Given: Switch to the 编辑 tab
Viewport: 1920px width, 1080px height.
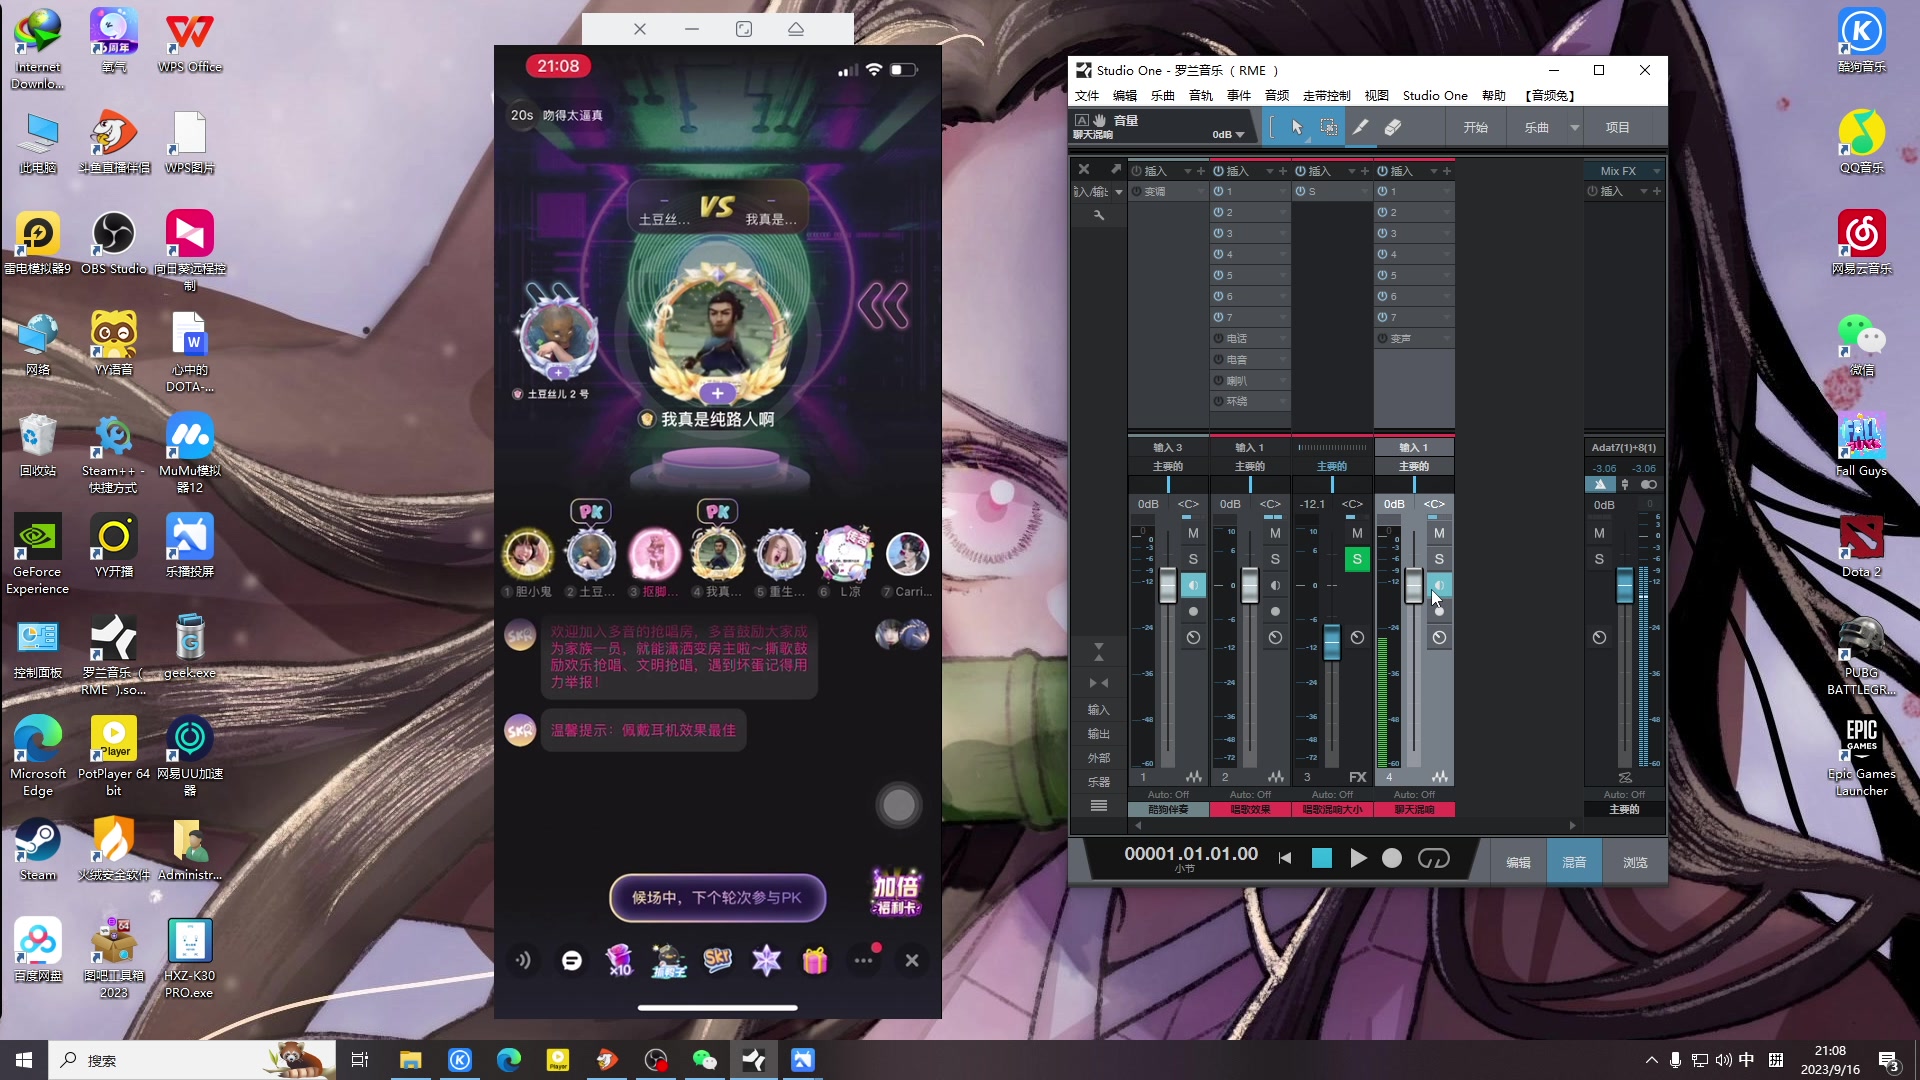Looking at the screenshot, I should point(1518,862).
